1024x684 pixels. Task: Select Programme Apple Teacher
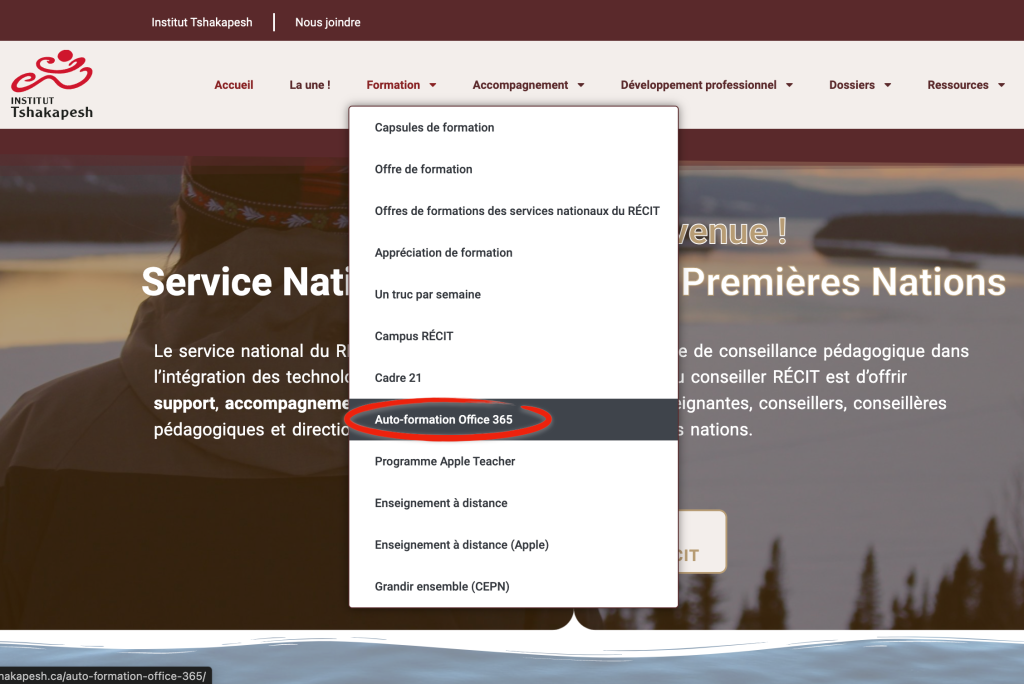click(444, 462)
